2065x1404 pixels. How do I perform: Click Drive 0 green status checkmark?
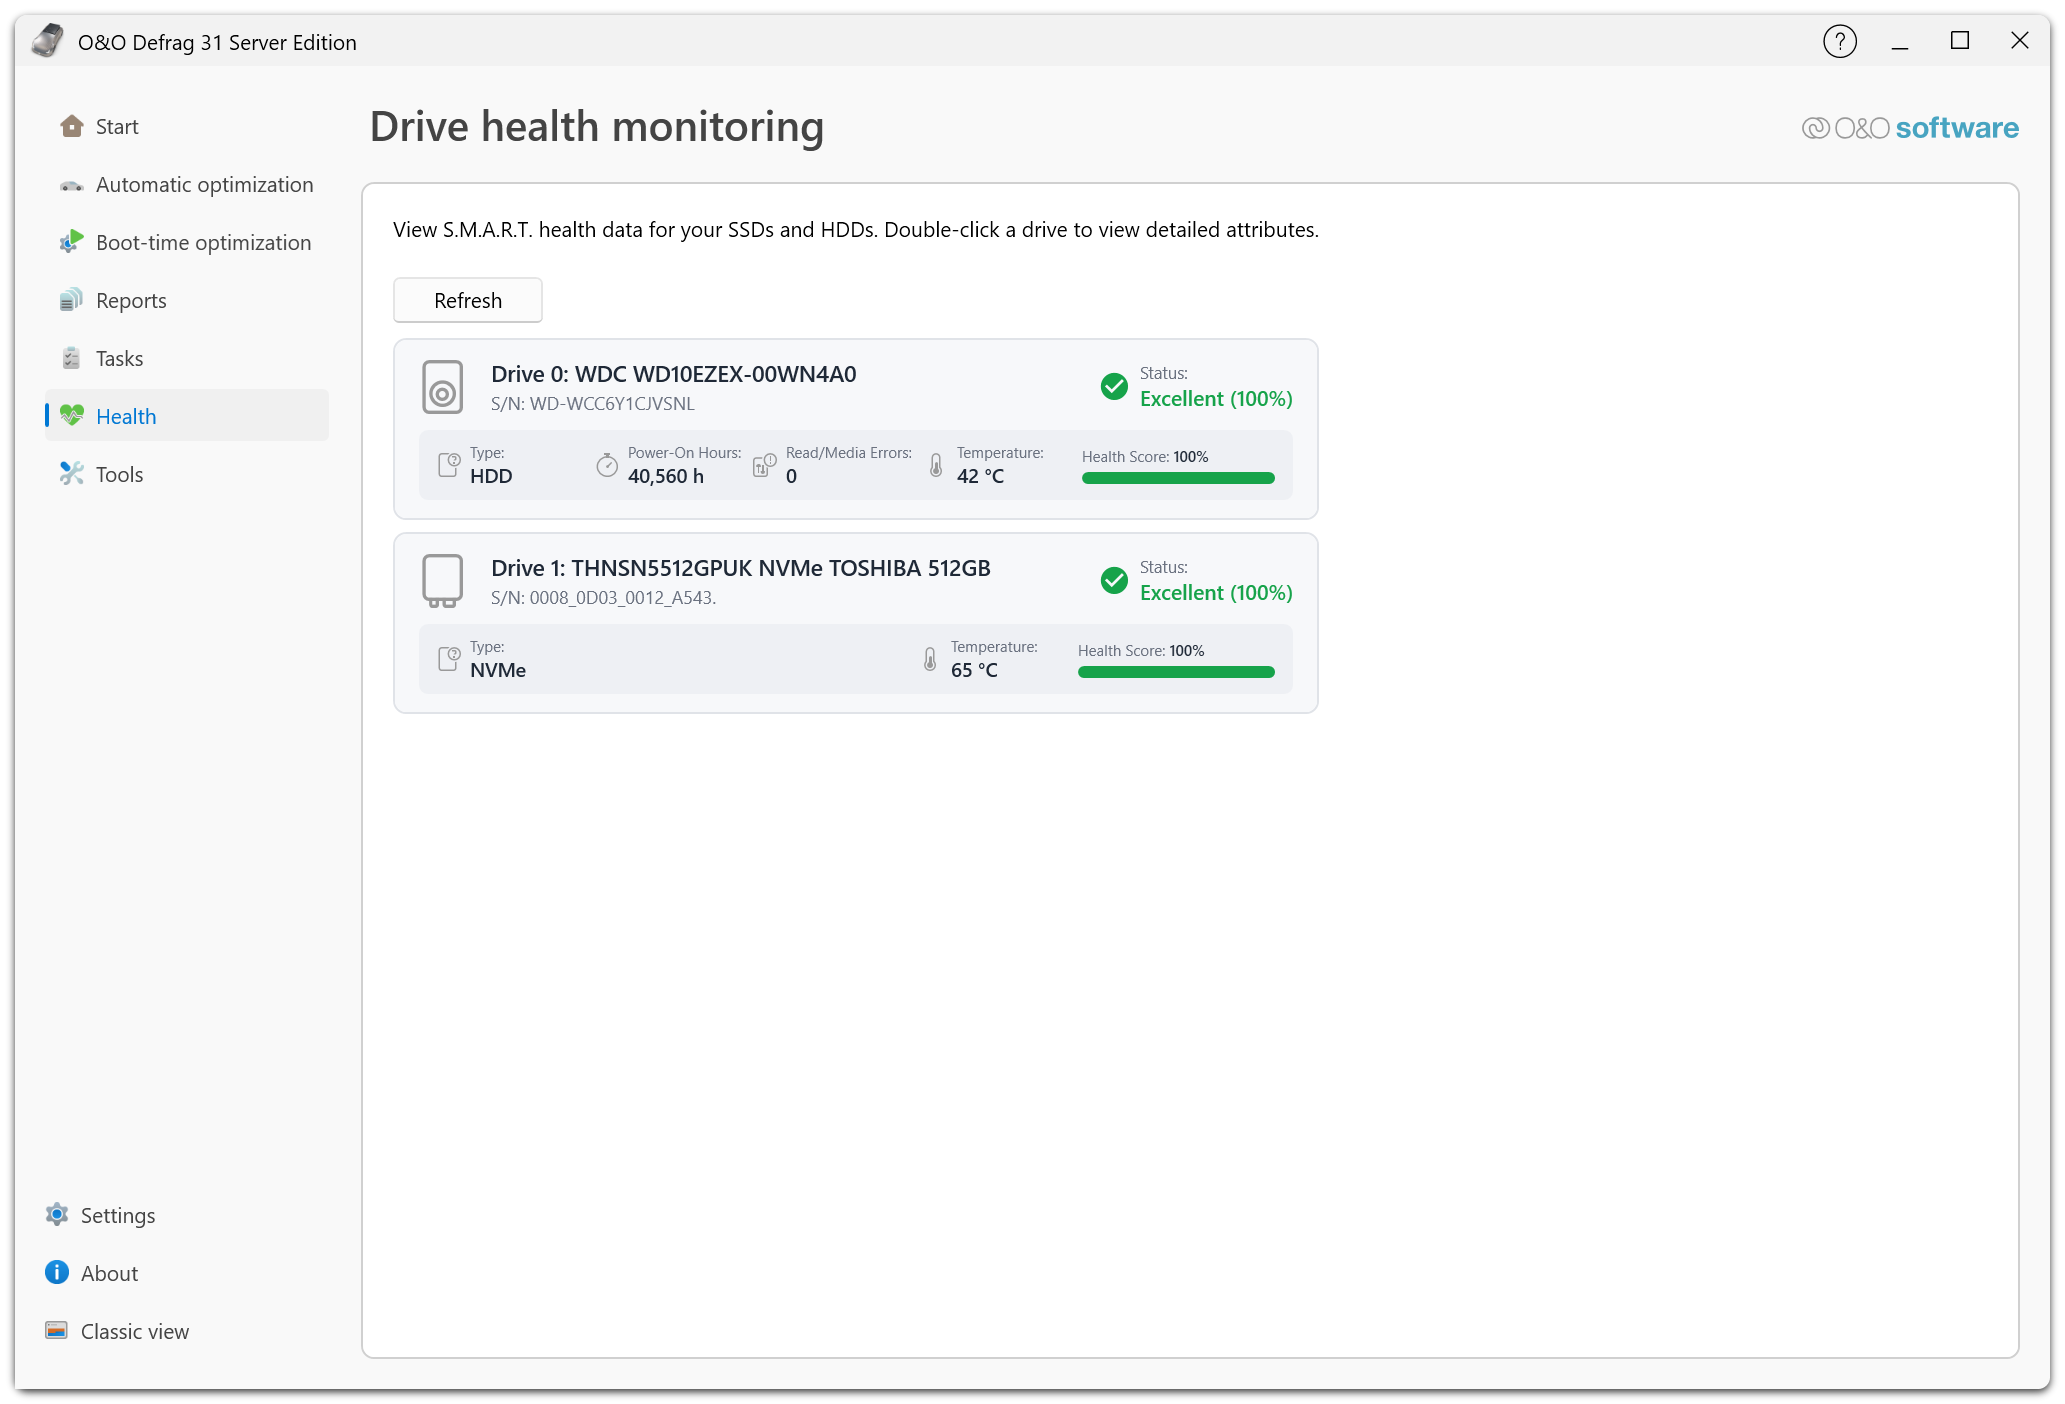(x=1114, y=386)
